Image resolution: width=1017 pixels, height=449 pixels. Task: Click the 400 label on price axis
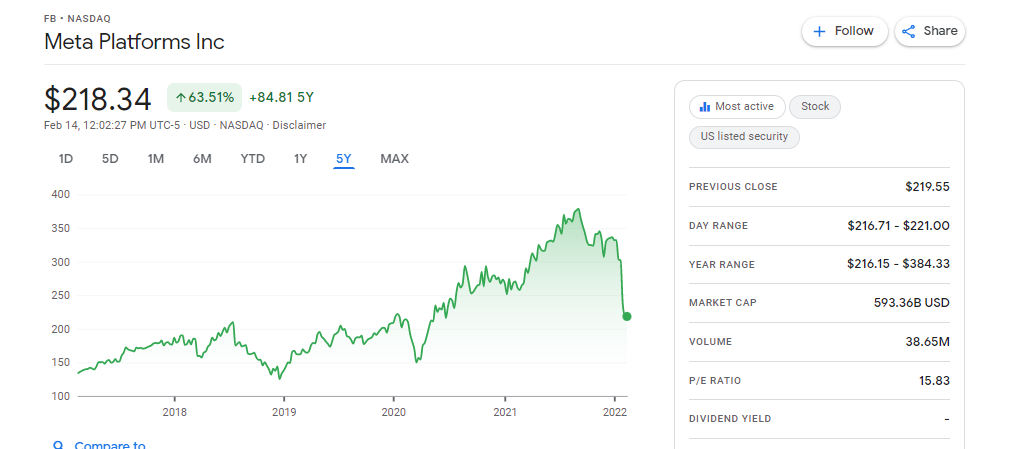[61, 195]
